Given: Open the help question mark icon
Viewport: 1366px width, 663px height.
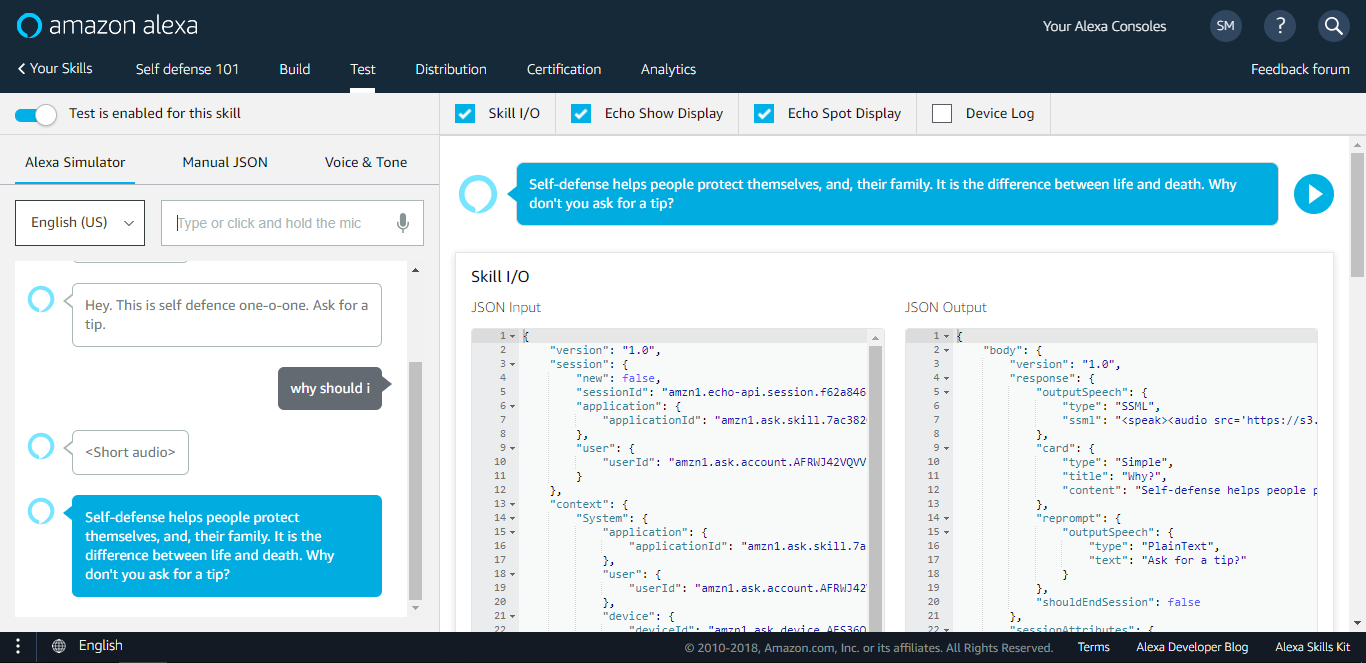Looking at the screenshot, I should pyautogui.click(x=1280, y=26).
